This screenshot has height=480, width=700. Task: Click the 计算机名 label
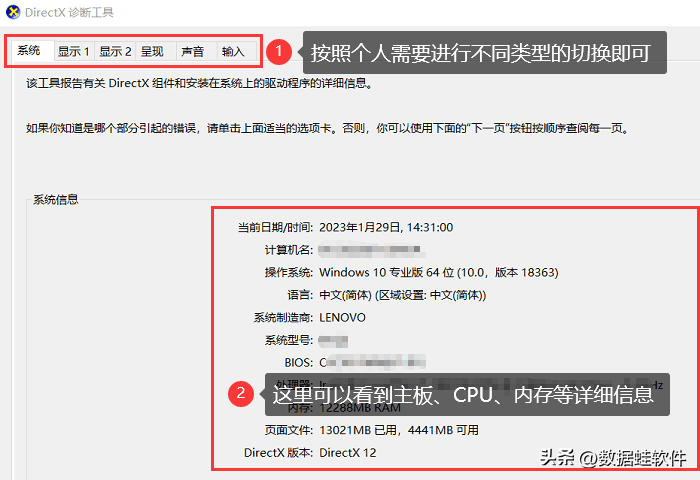(x=289, y=250)
